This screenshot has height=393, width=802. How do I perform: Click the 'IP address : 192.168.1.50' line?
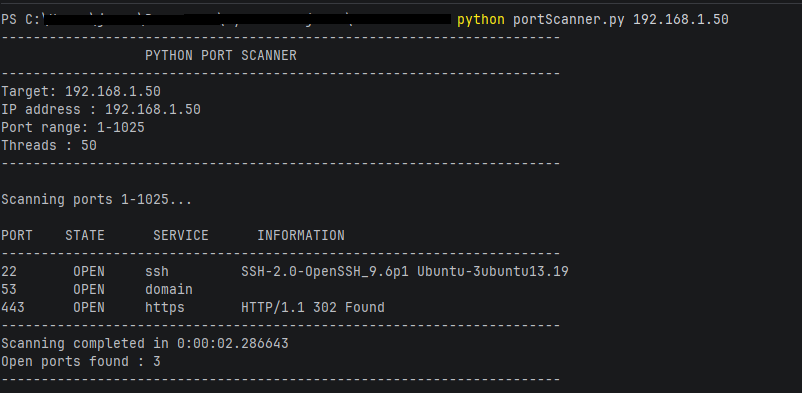pos(101,110)
